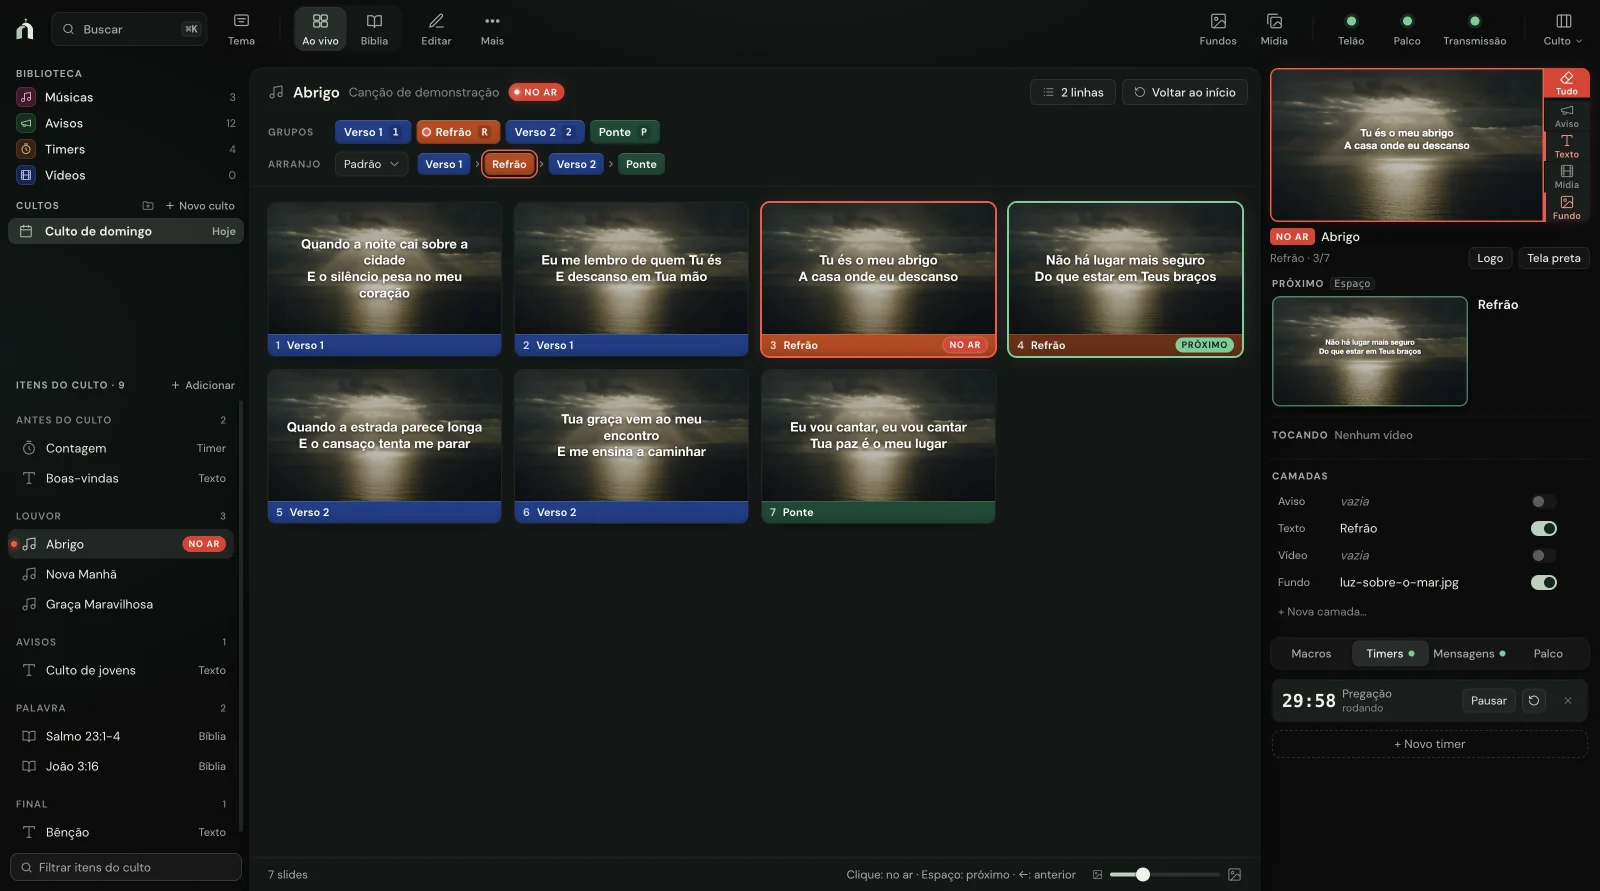This screenshot has height=891, width=1600.
Task: Click the Palco output status indicator
Action: [x=1407, y=29]
